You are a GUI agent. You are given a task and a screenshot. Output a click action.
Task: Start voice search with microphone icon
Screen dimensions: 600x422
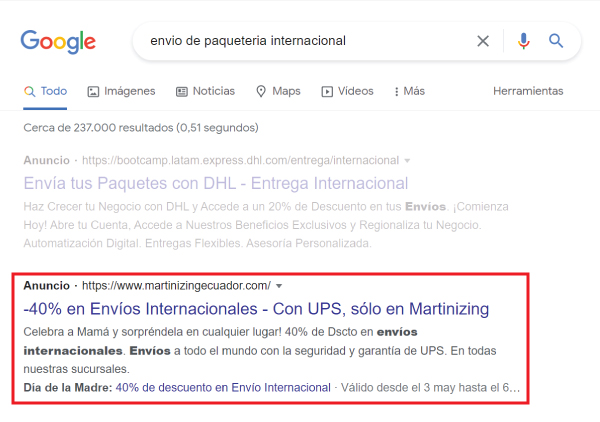coord(523,41)
